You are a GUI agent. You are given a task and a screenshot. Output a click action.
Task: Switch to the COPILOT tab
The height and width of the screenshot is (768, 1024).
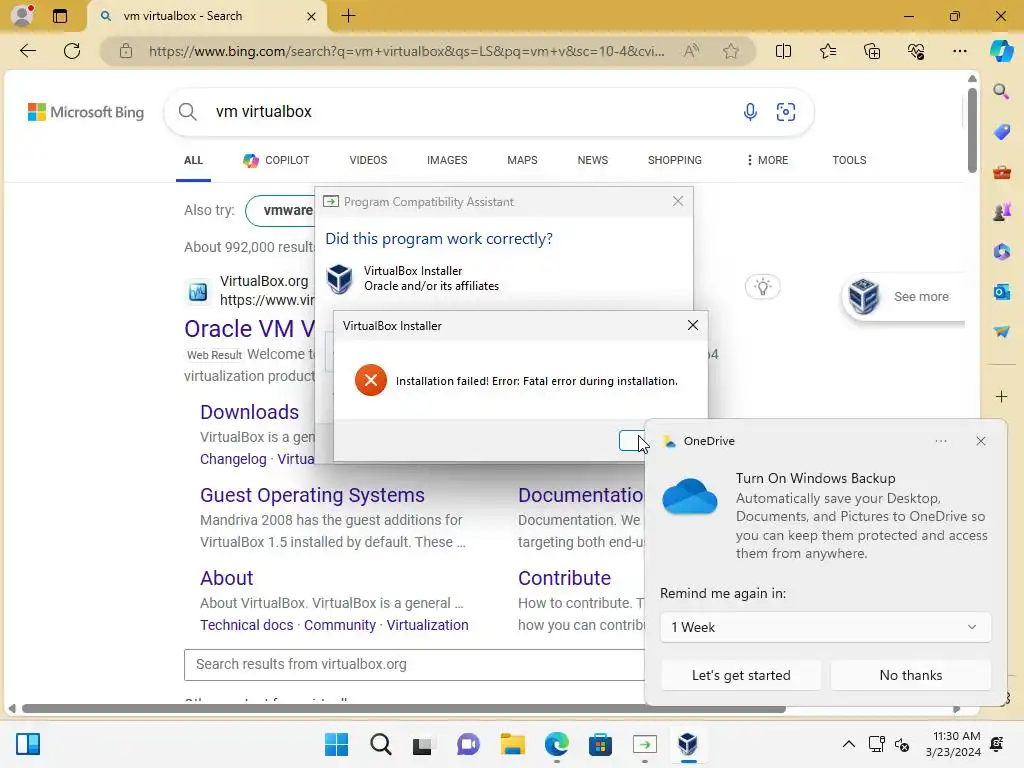pyautogui.click(x=276, y=160)
